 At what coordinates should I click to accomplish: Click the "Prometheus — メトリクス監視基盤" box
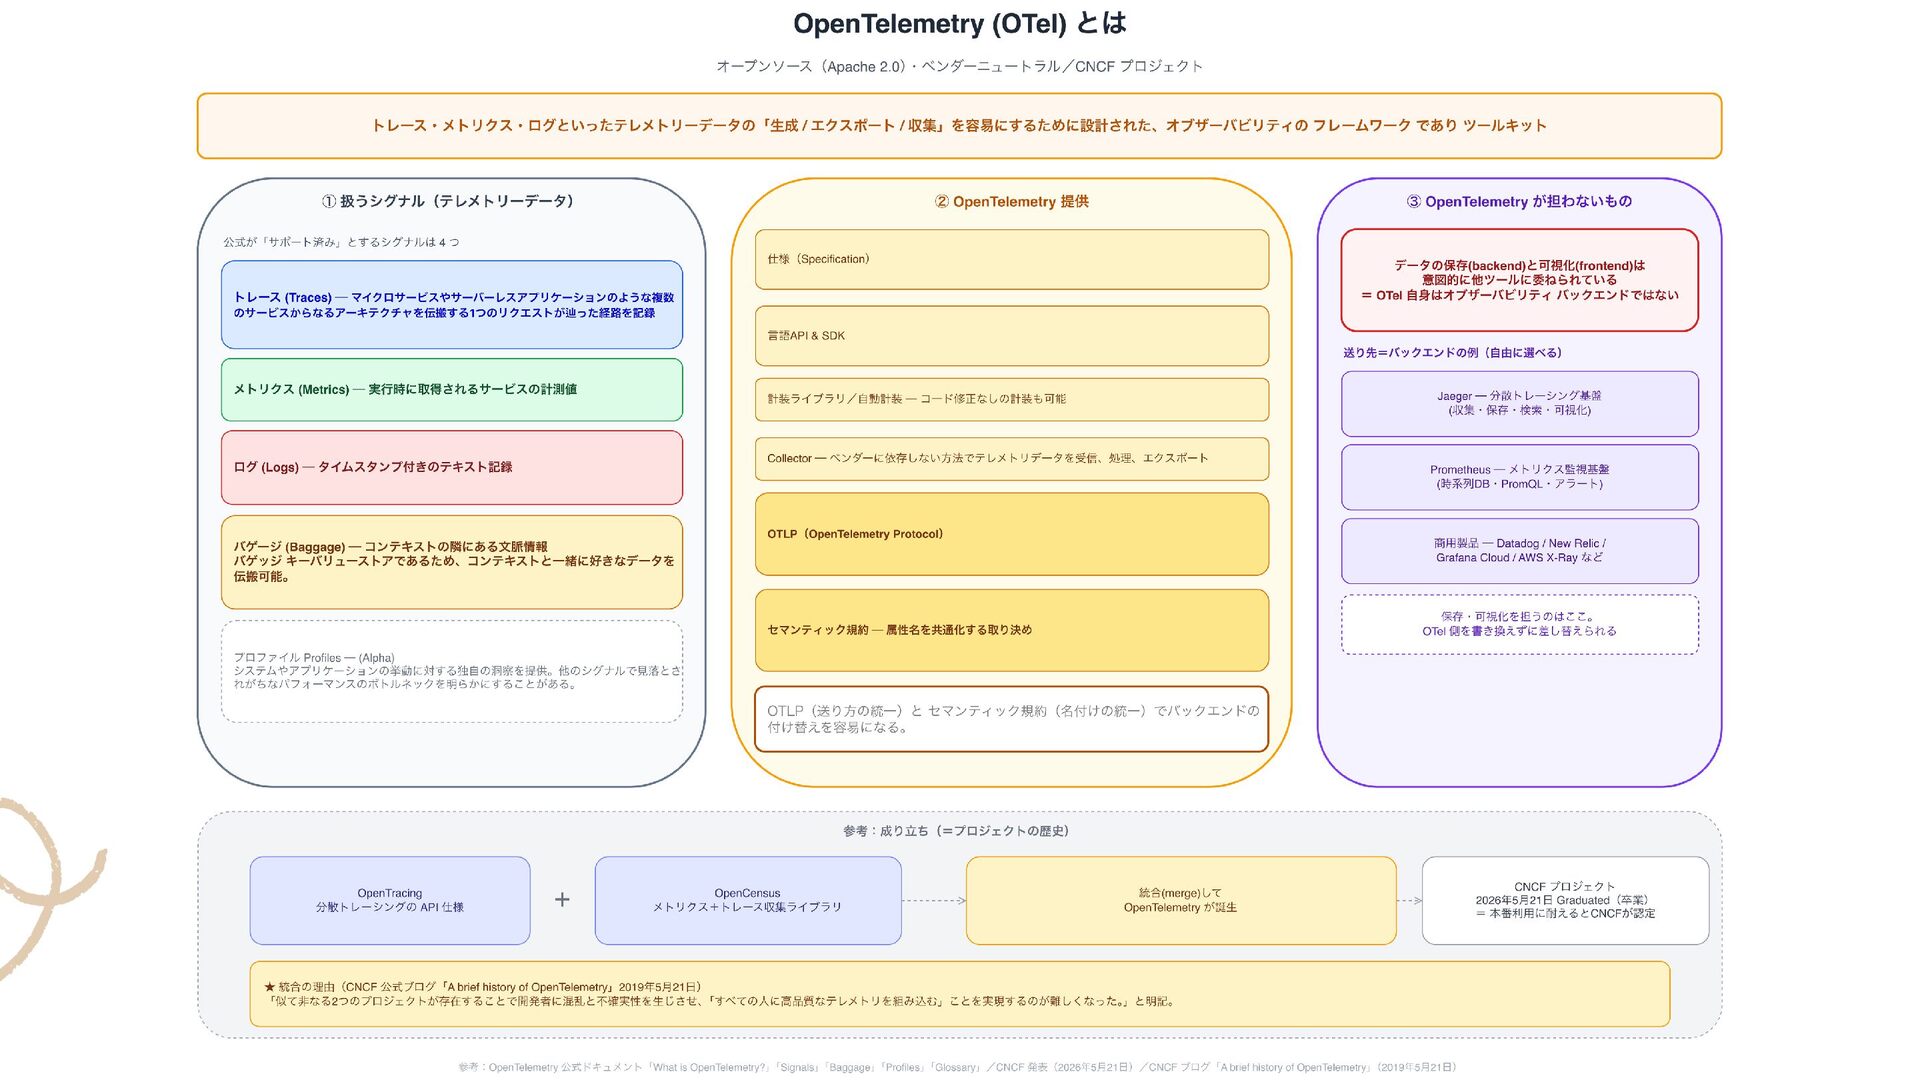click(1519, 477)
